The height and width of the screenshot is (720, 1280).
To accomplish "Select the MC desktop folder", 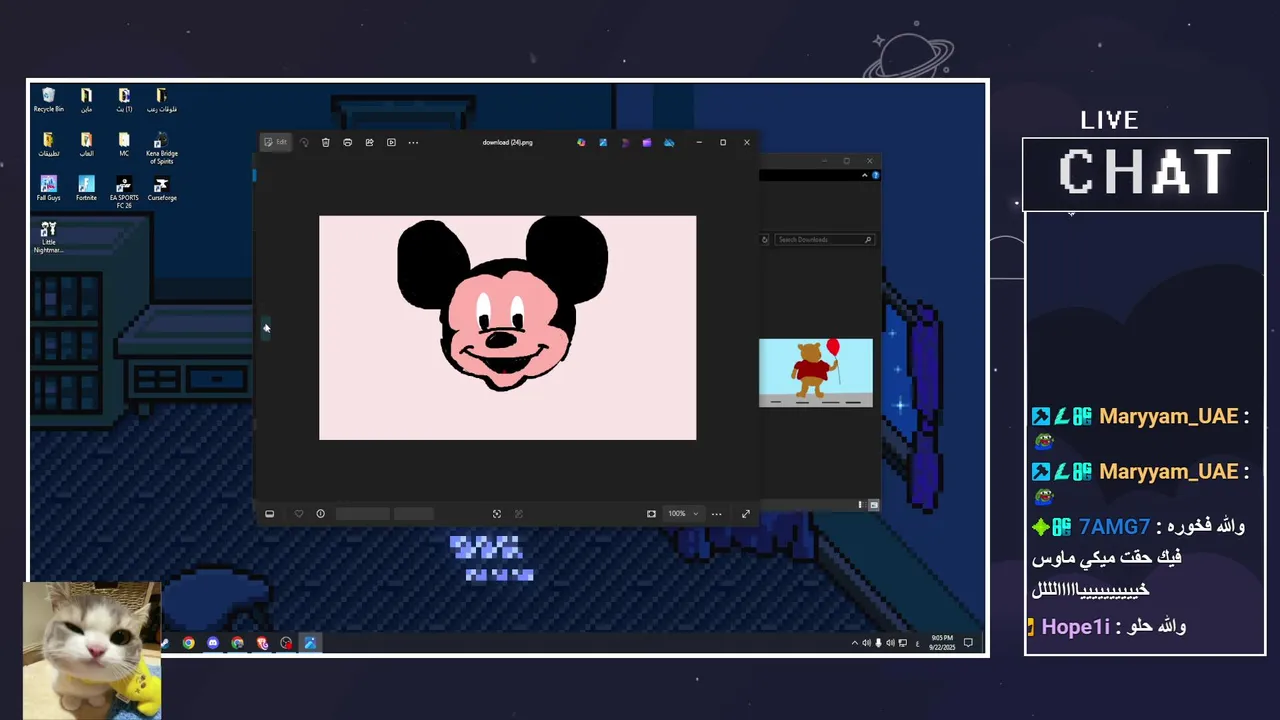I will pyautogui.click(x=124, y=144).
